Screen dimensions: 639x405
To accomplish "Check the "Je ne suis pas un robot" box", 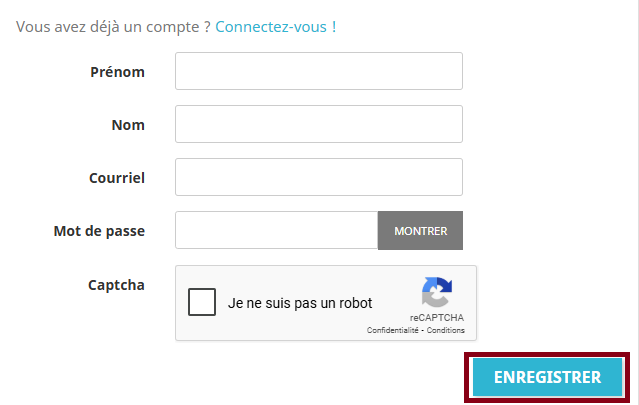I will pyautogui.click(x=202, y=302).
